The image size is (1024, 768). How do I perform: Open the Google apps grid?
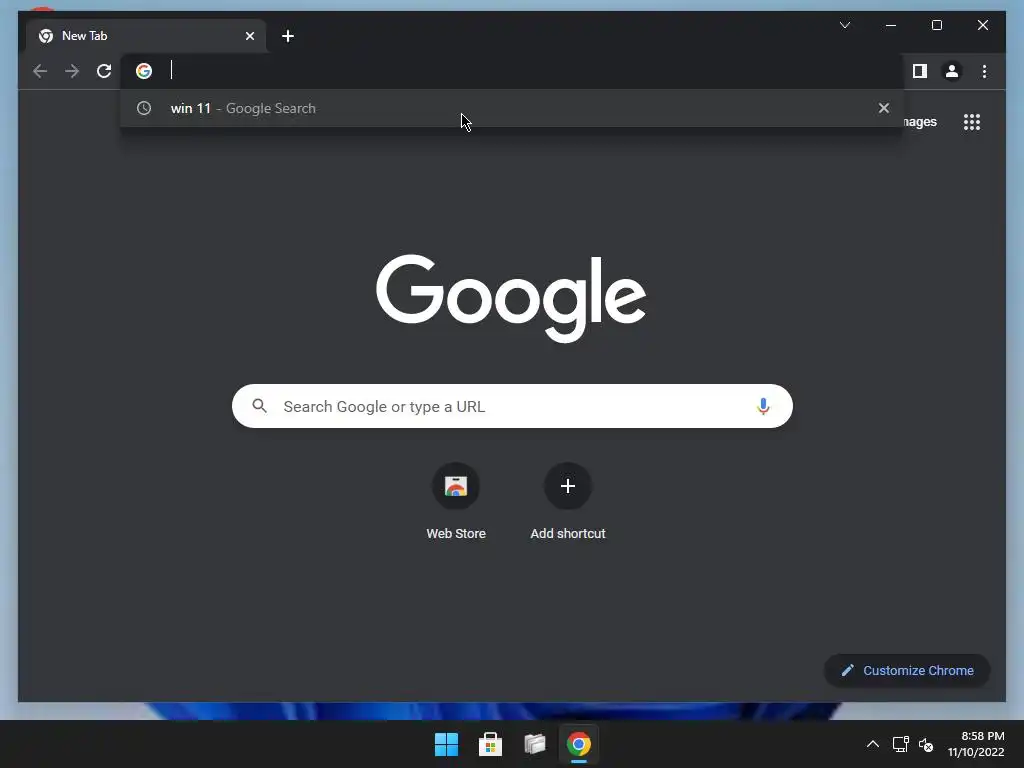(972, 122)
